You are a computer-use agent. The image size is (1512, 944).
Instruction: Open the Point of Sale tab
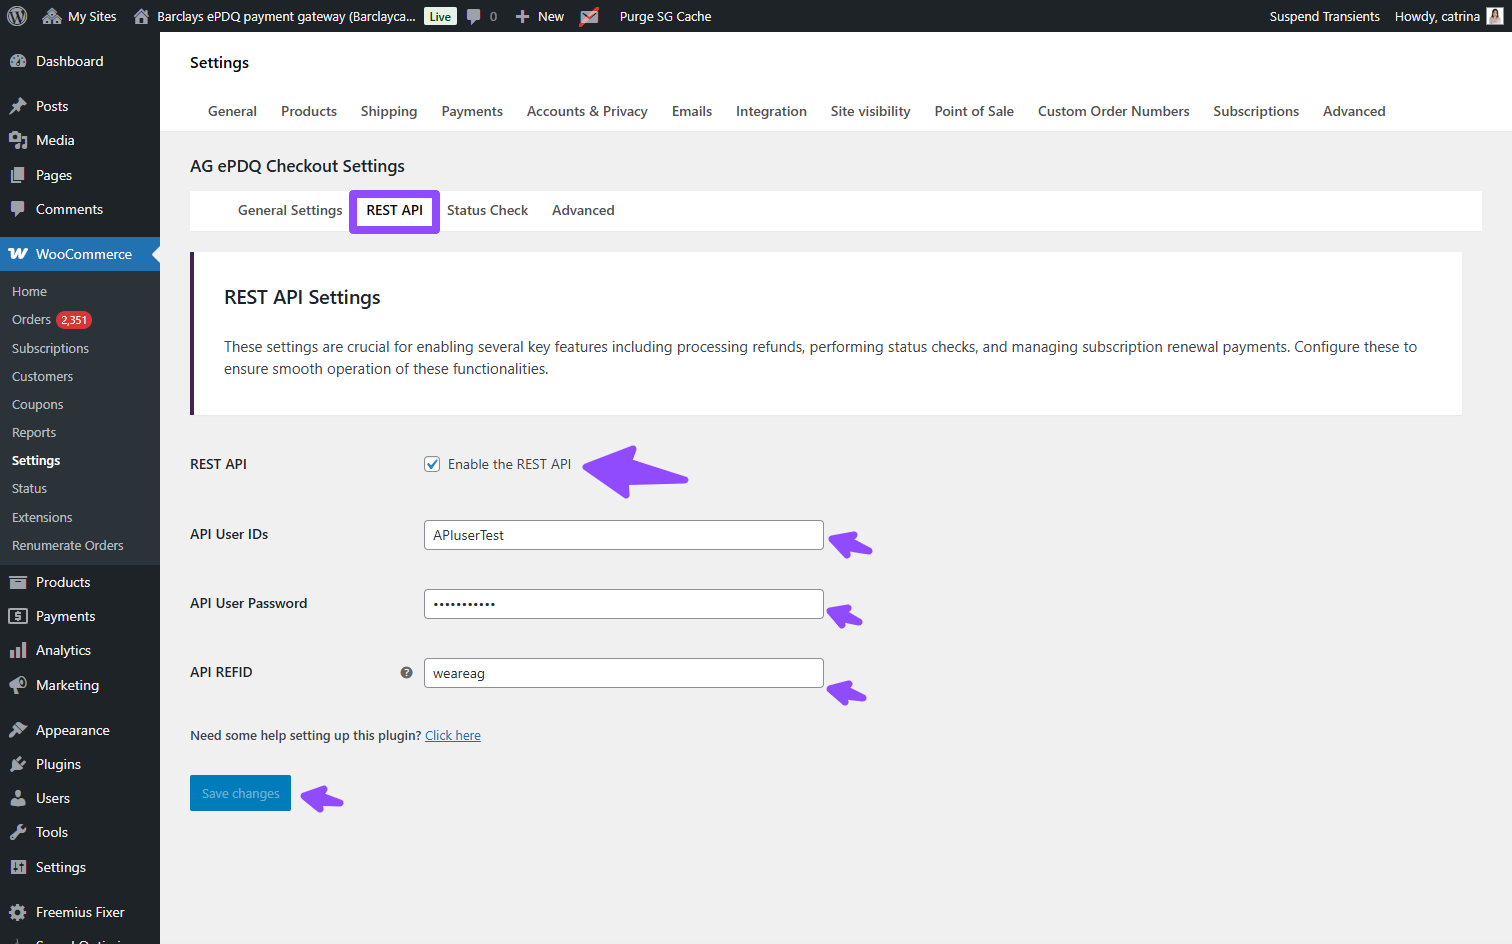pos(974,111)
